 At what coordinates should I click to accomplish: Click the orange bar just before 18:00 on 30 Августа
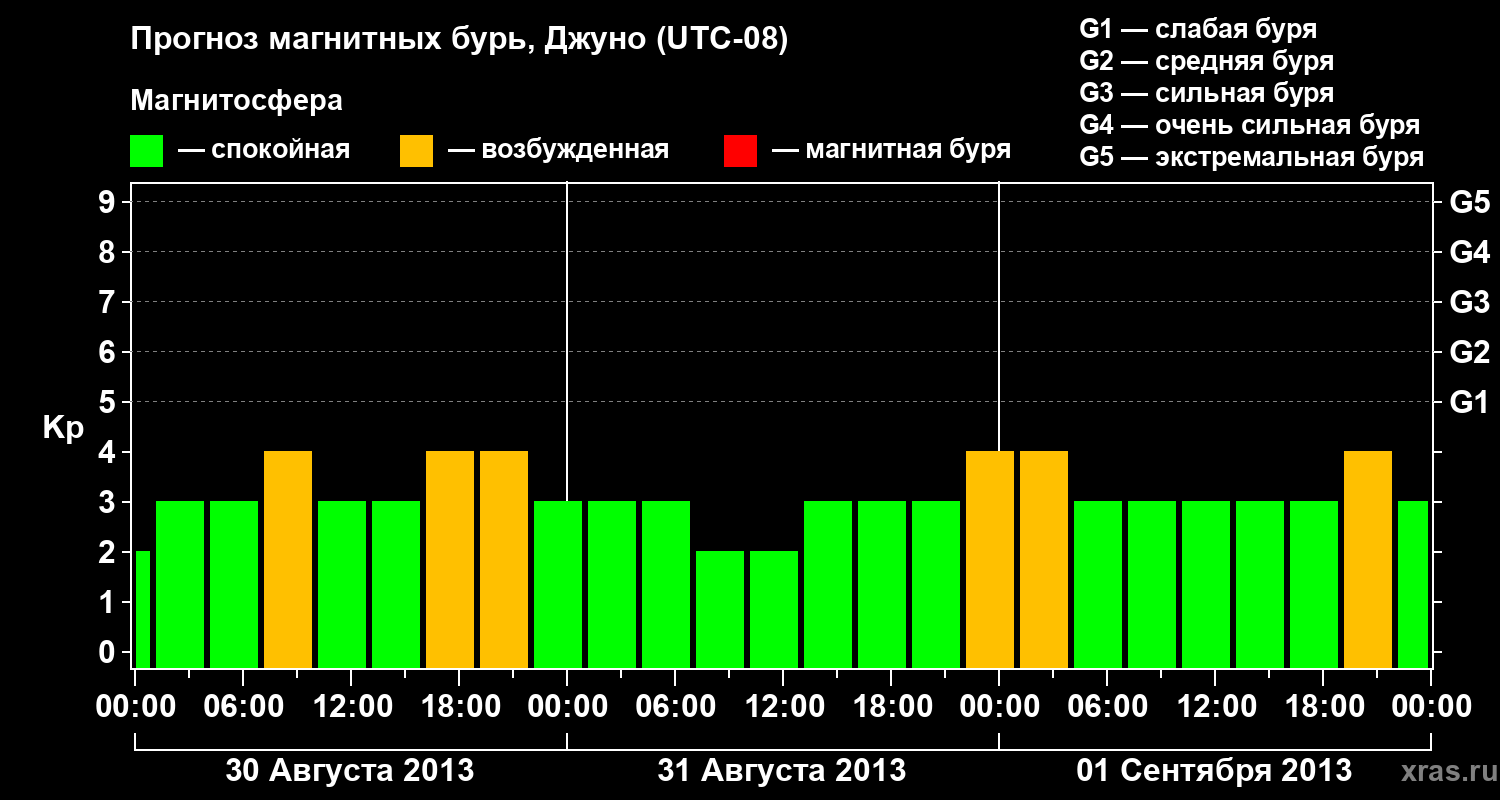[450, 560]
